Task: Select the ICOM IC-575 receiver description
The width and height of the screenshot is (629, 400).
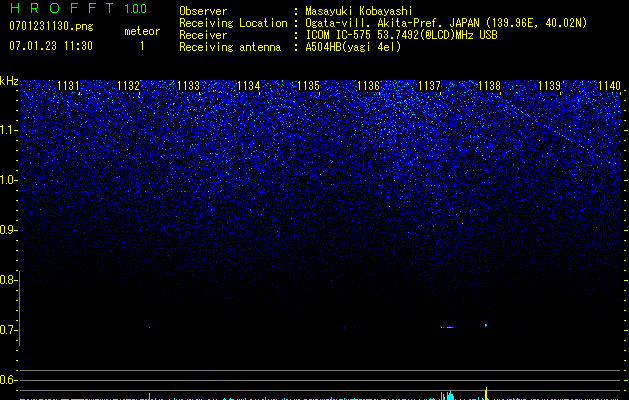Action: coord(401,35)
